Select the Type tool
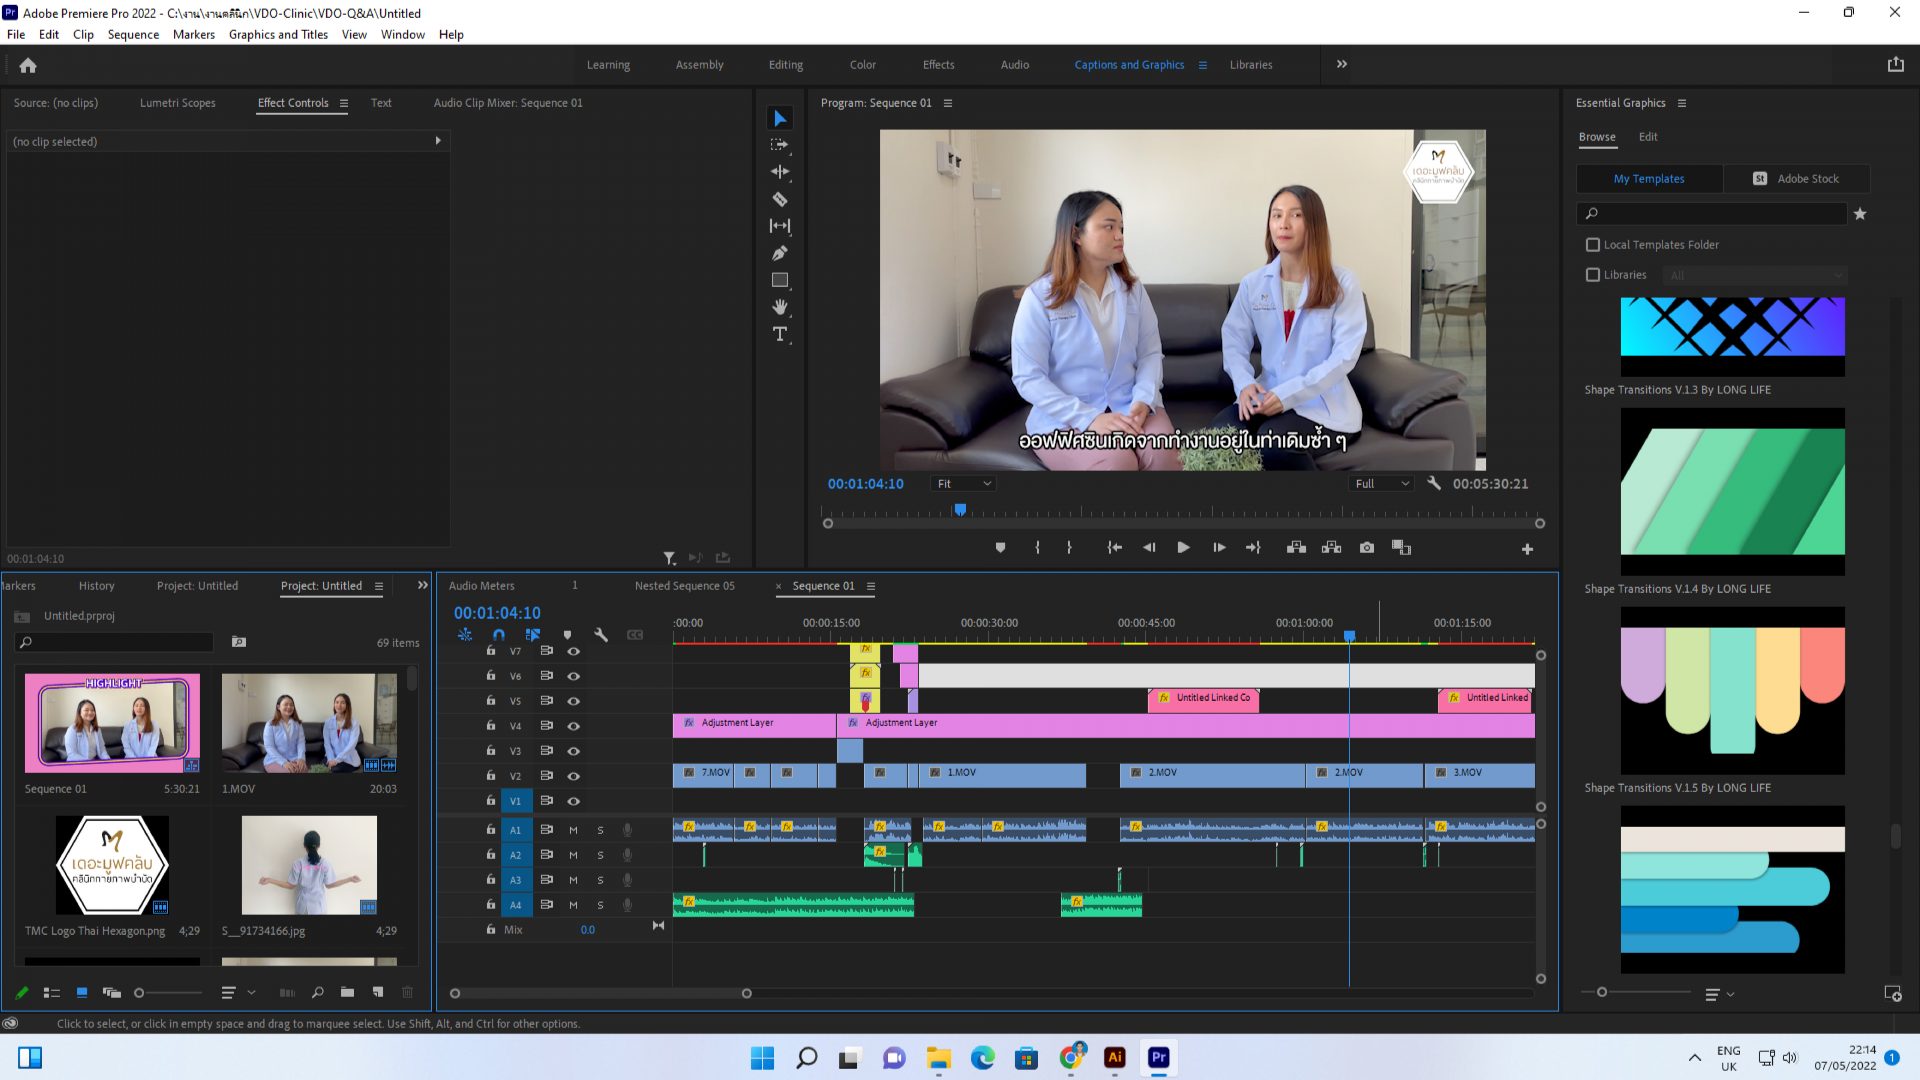 (x=780, y=334)
